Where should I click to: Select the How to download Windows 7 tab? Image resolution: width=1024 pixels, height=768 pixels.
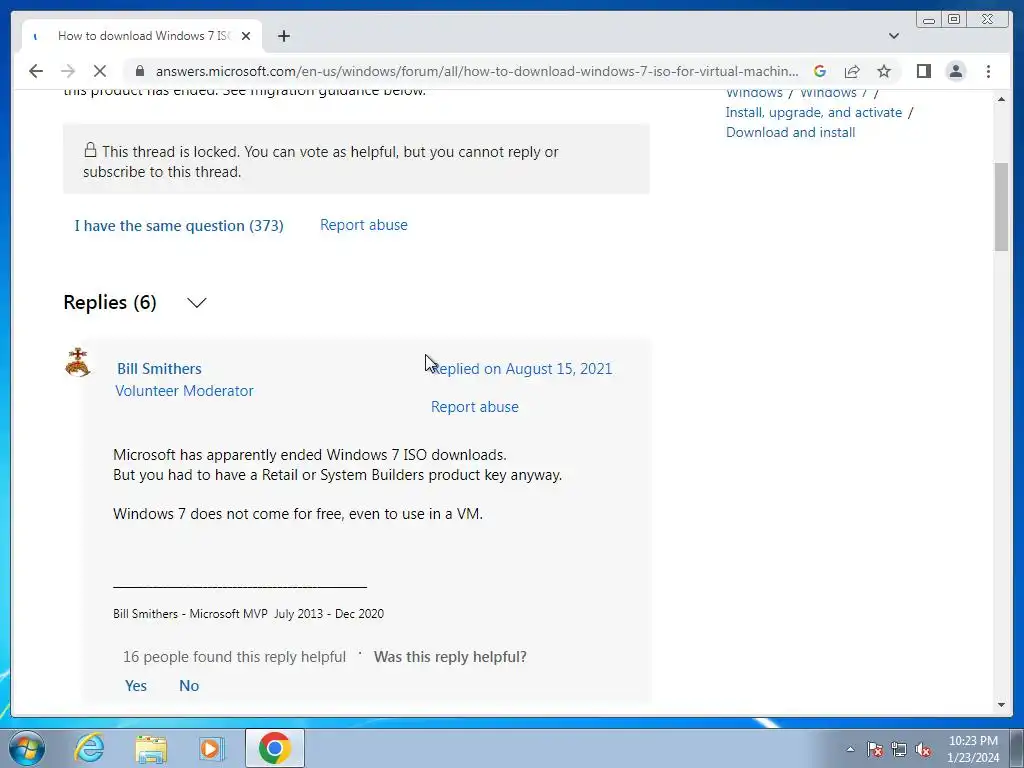pyautogui.click(x=142, y=36)
